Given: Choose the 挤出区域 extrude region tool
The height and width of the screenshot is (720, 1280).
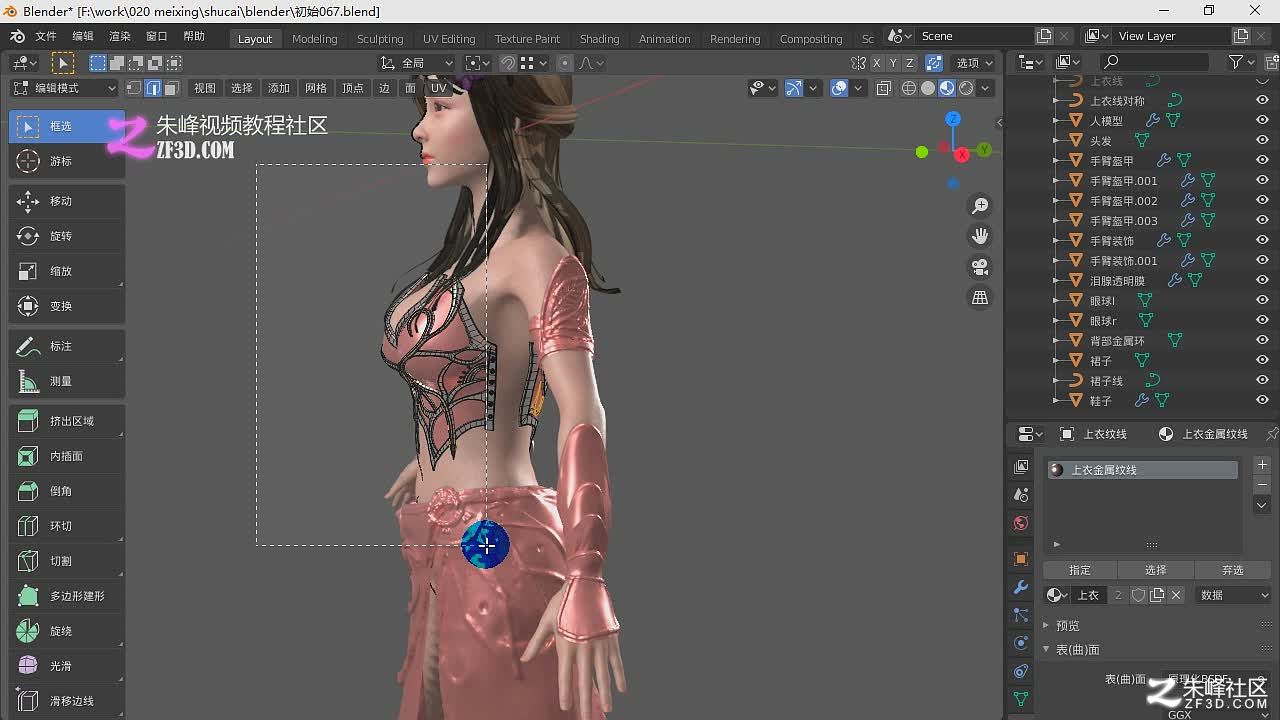Looking at the screenshot, I should 67,421.
